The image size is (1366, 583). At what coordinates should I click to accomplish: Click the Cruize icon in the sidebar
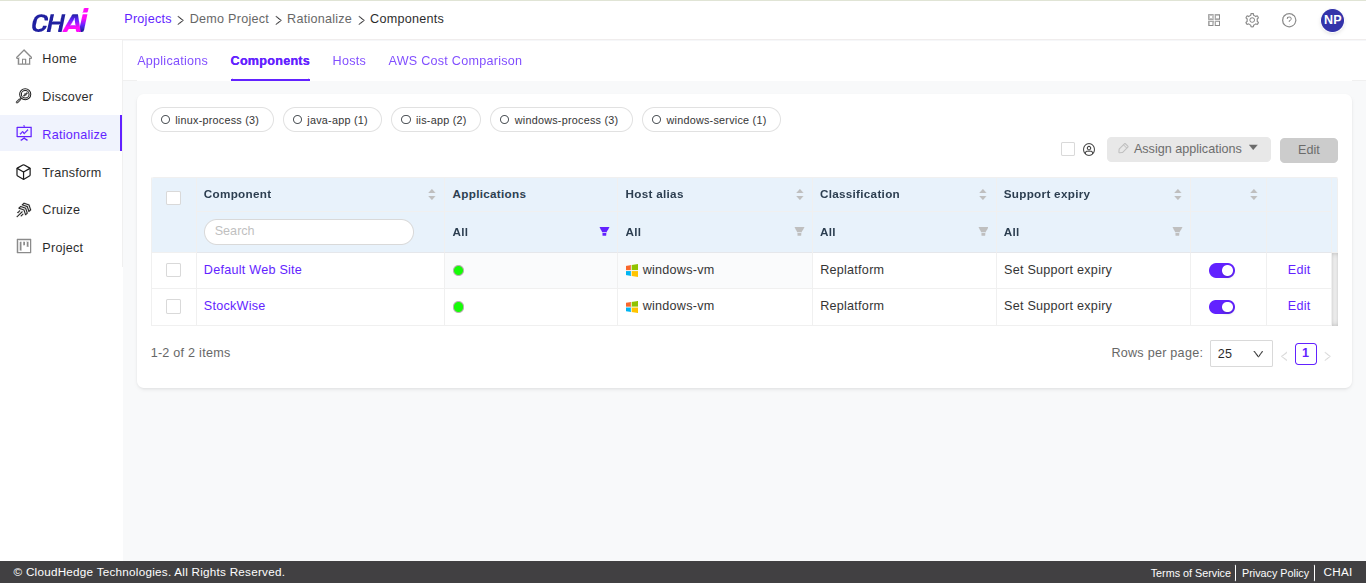point(24,210)
